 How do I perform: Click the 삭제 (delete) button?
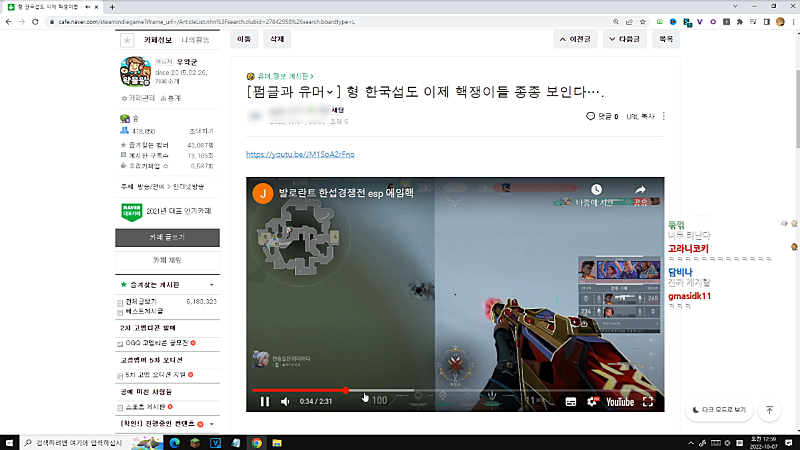click(x=277, y=39)
